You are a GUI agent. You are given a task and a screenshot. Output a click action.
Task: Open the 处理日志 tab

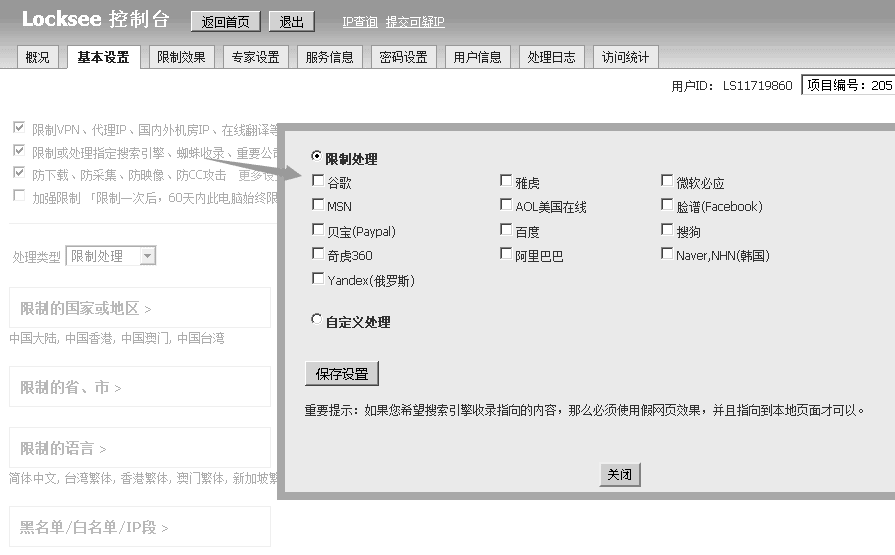551,57
